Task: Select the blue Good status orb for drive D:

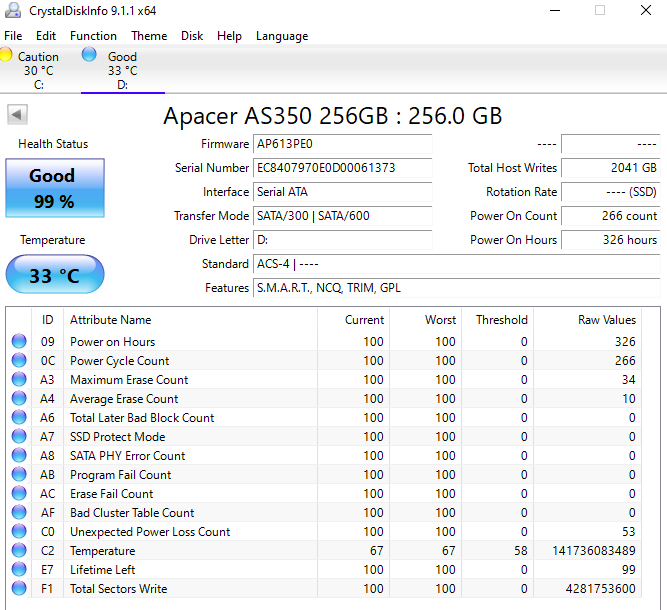Action: [x=89, y=54]
